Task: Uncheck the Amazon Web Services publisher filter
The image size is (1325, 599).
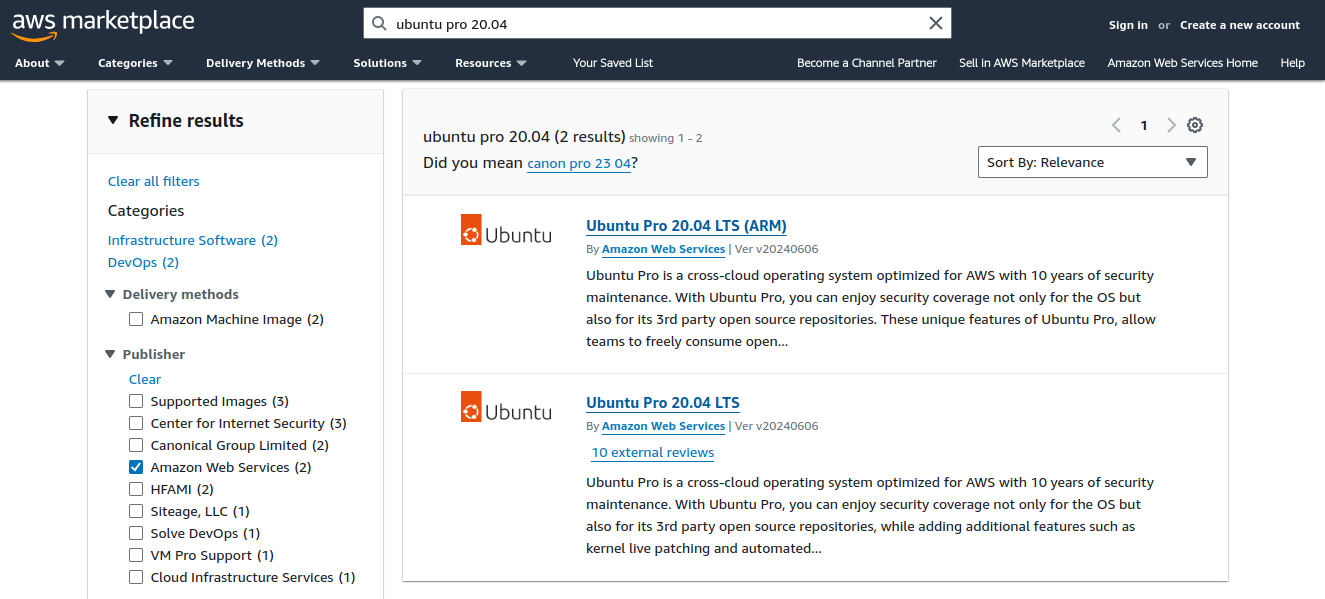Action: tap(136, 466)
